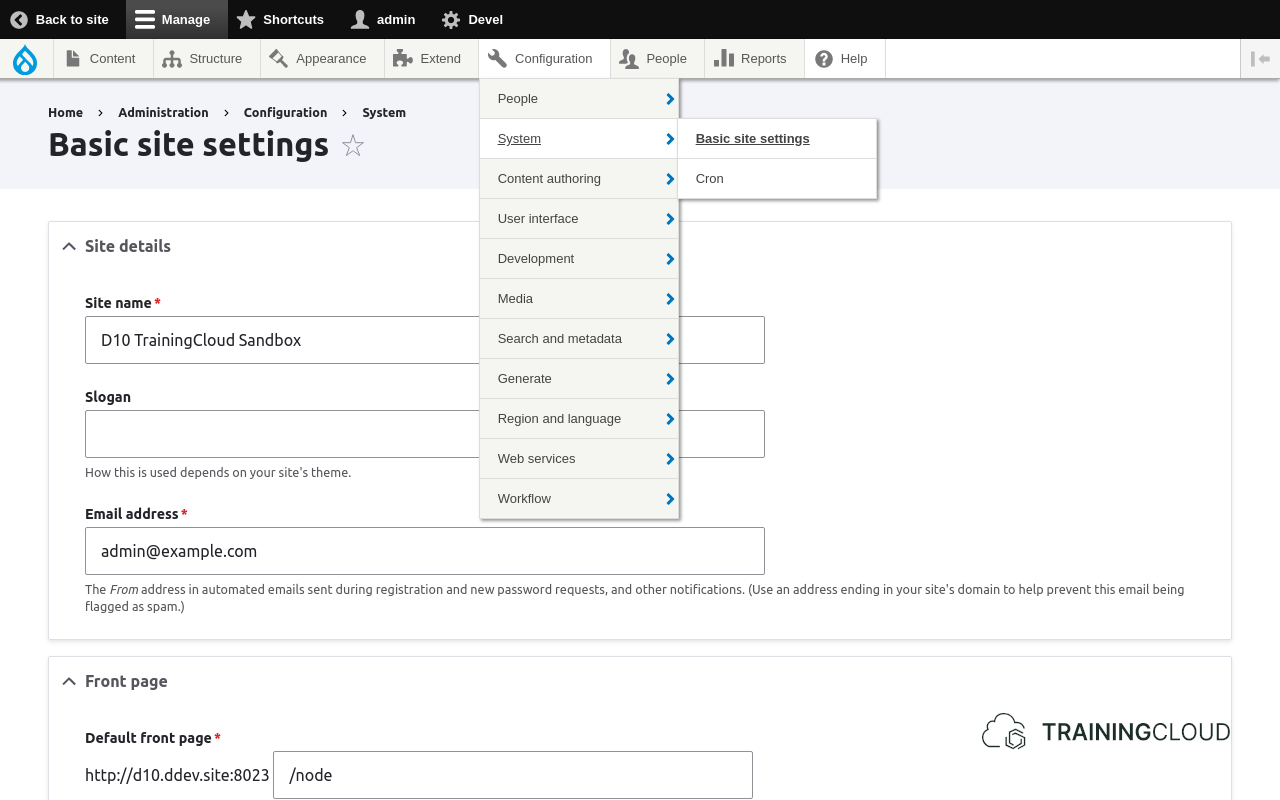
Task: Open the admin user menu
Action: point(383,19)
